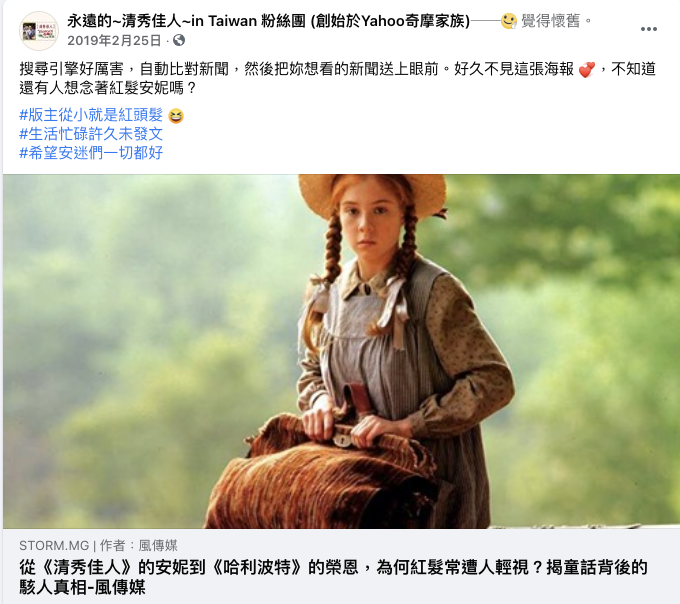The height and width of the screenshot is (604, 680).
Task: Open hashtag #希望安迷們一切都好
Action: pyautogui.click(x=91, y=153)
